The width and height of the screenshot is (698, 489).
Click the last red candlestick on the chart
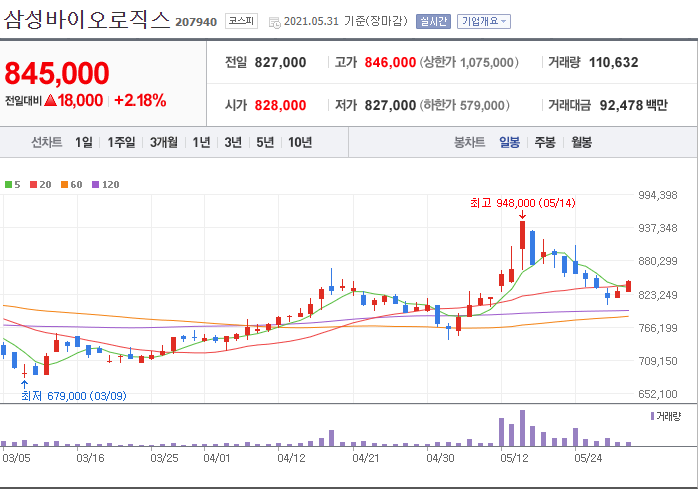coord(629,286)
